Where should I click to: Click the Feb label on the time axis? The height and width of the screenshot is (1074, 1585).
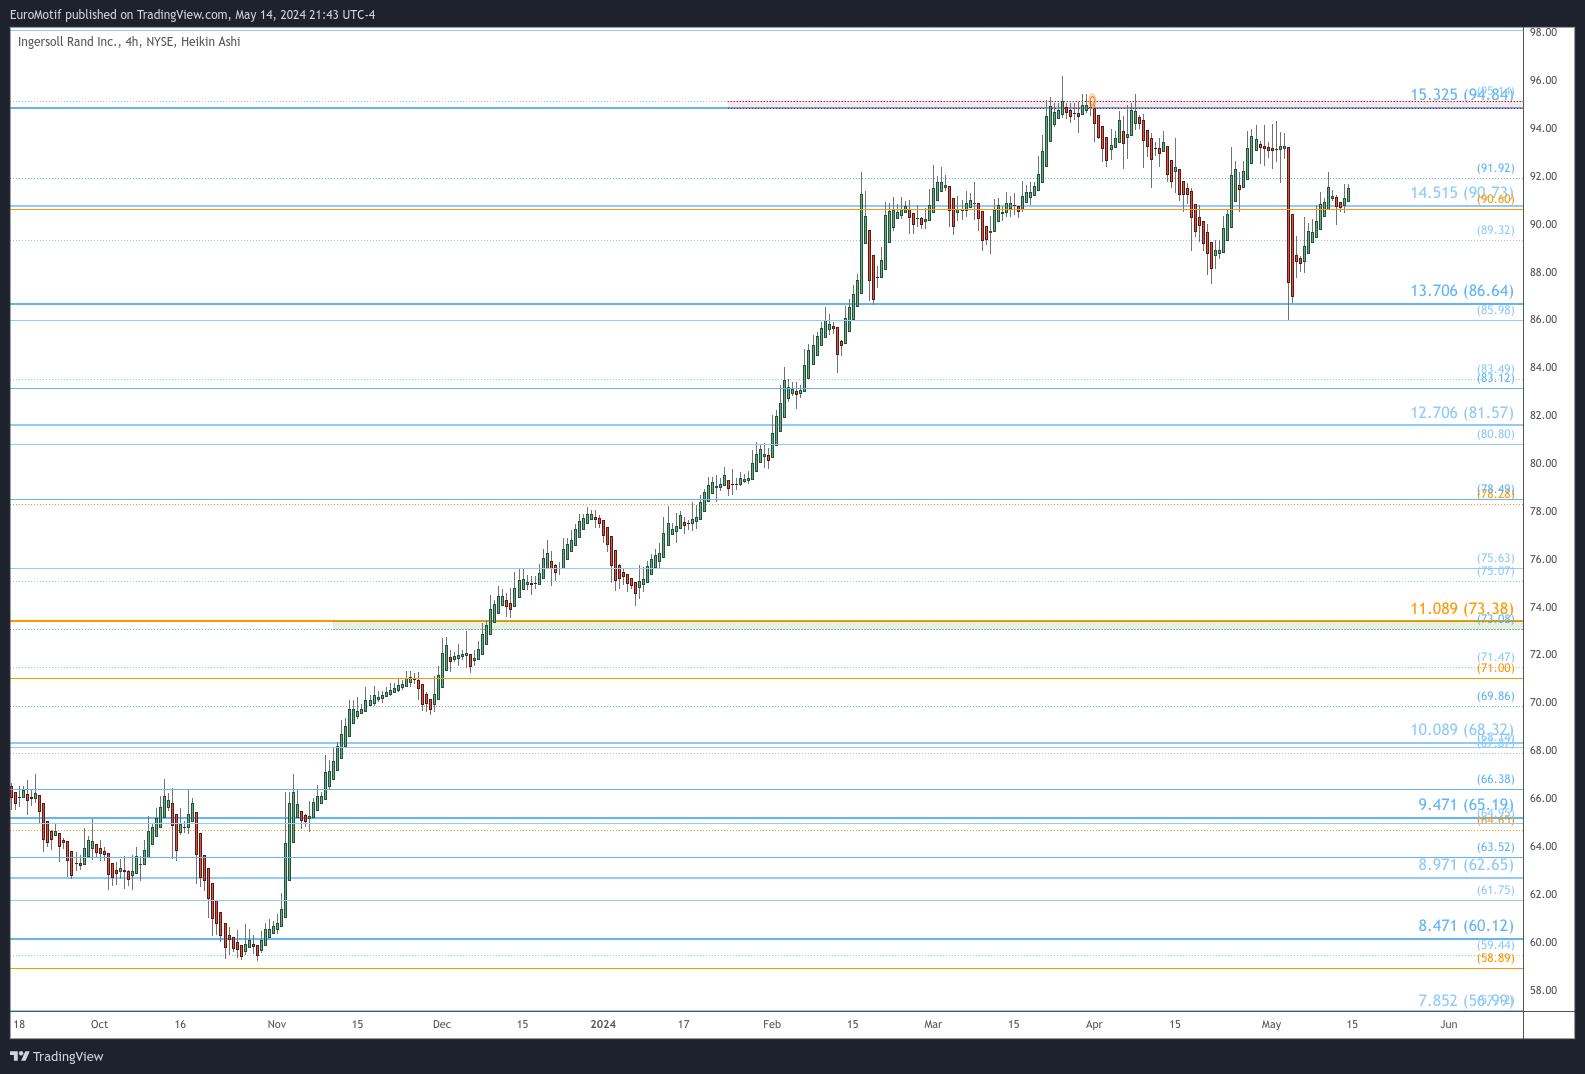coord(772,1024)
